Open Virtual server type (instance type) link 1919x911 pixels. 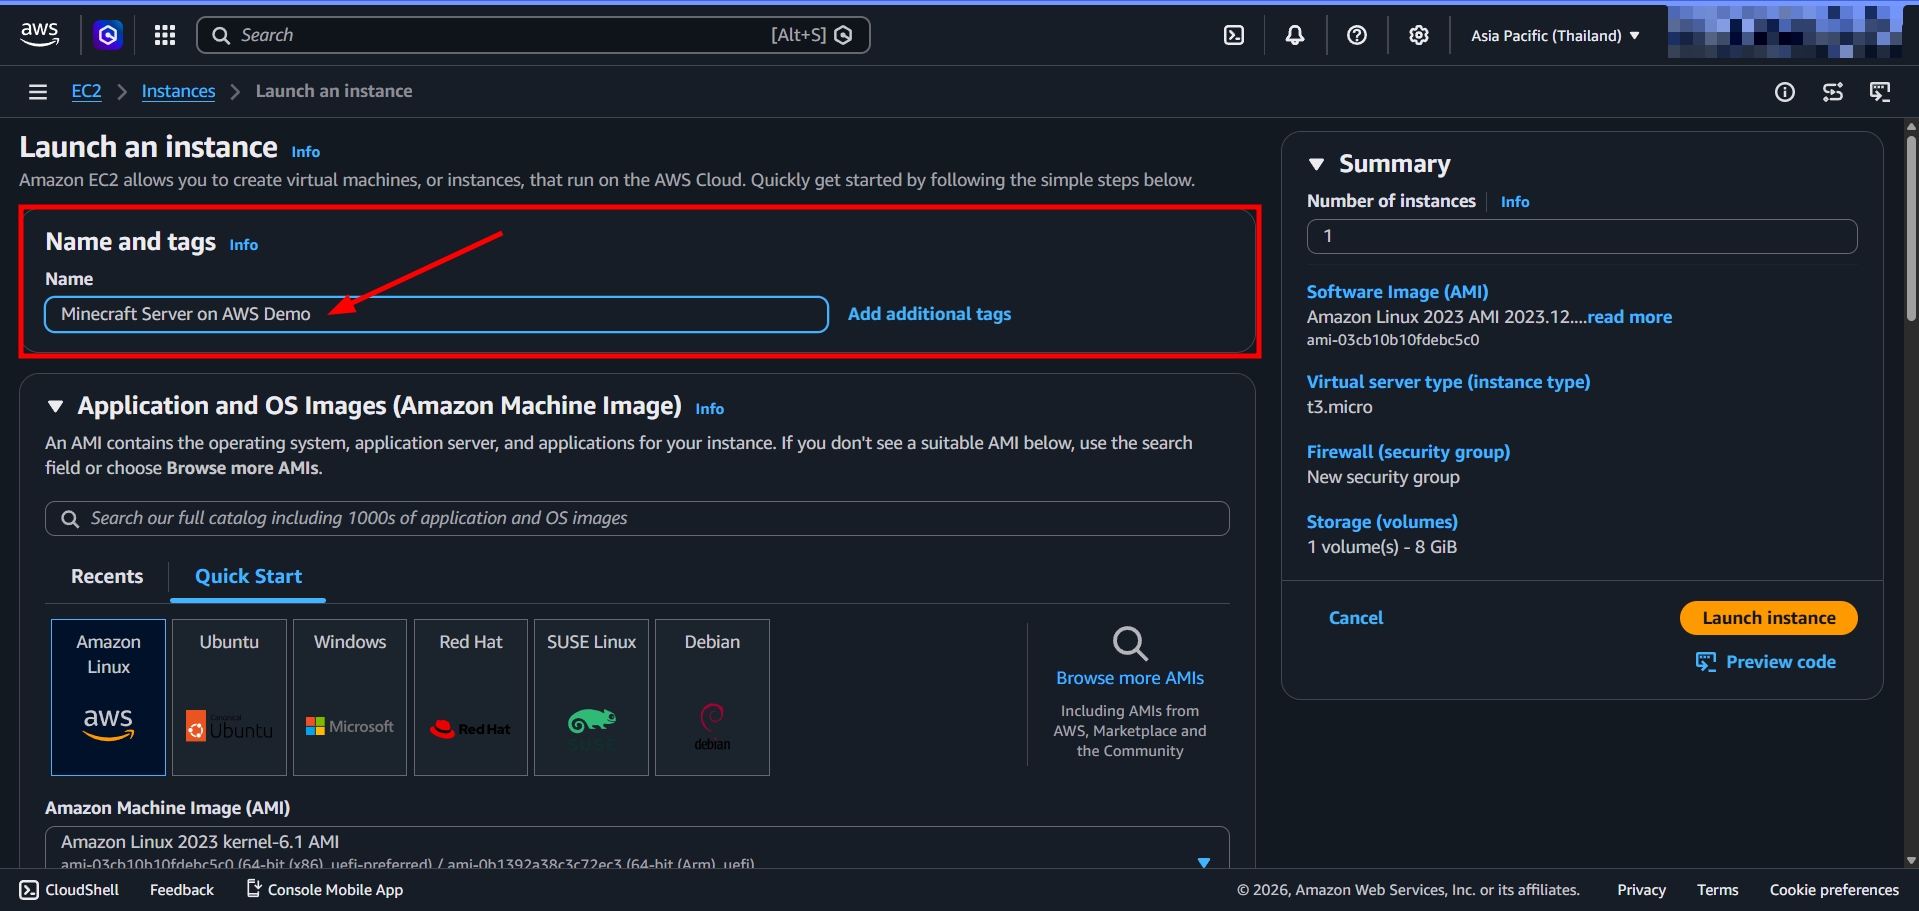[1448, 382]
